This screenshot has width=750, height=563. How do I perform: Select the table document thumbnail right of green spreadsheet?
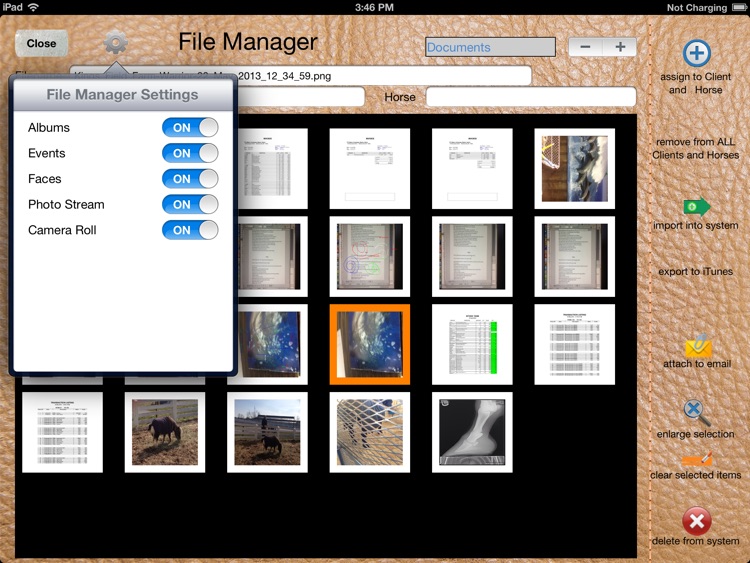(x=574, y=344)
